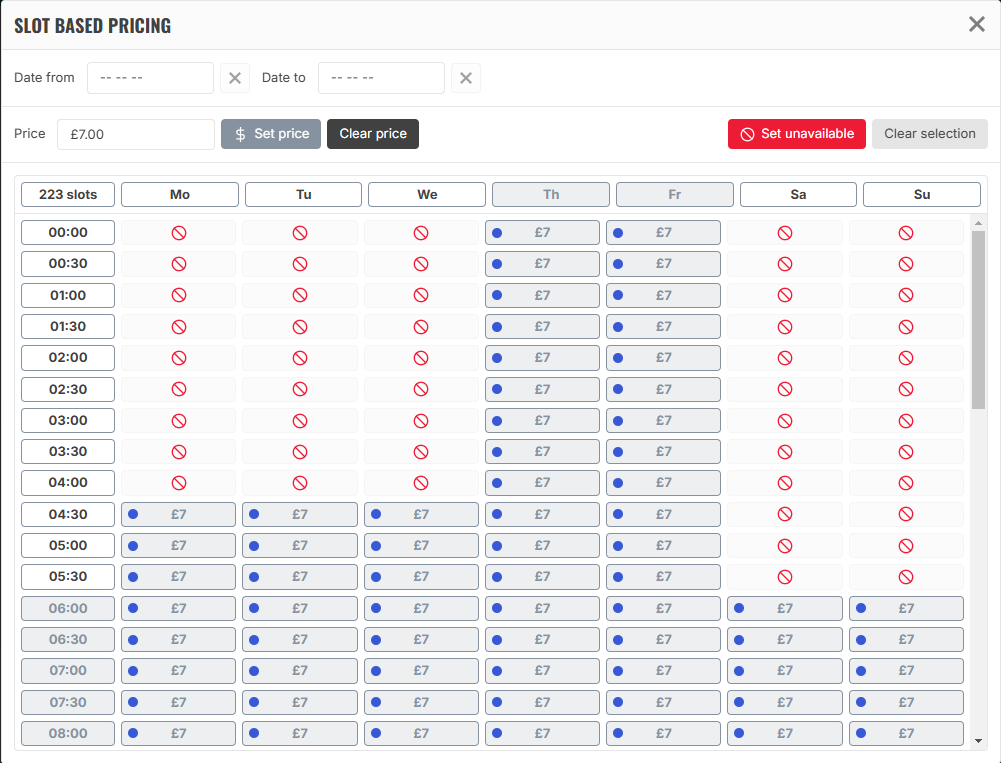Click unavailable icon for Saturday 03:00
The width and height of the screenshot is (1001, 763).
pos(785,421)
